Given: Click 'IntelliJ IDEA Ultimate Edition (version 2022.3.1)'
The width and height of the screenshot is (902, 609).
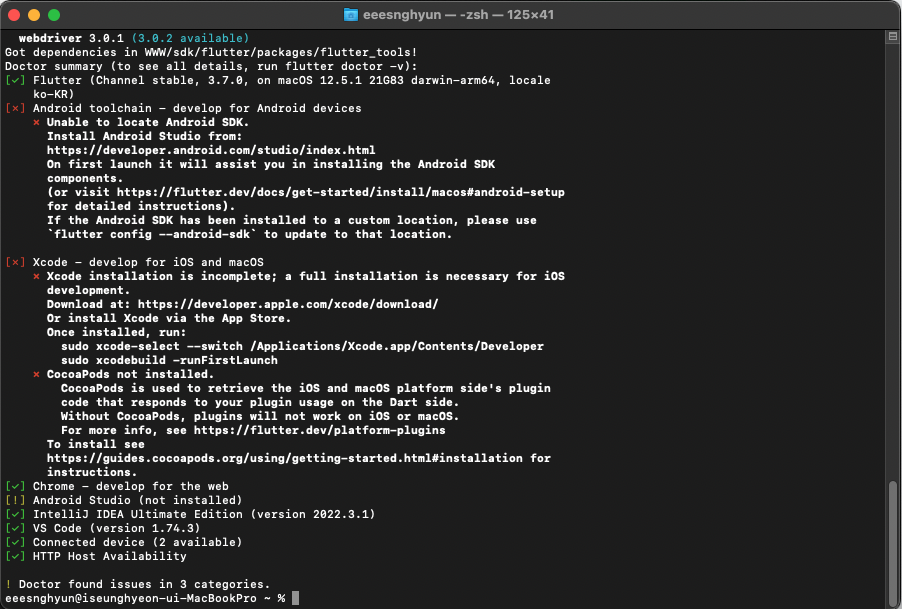Looking at the screenshot, I should click(x=204, y=514).
